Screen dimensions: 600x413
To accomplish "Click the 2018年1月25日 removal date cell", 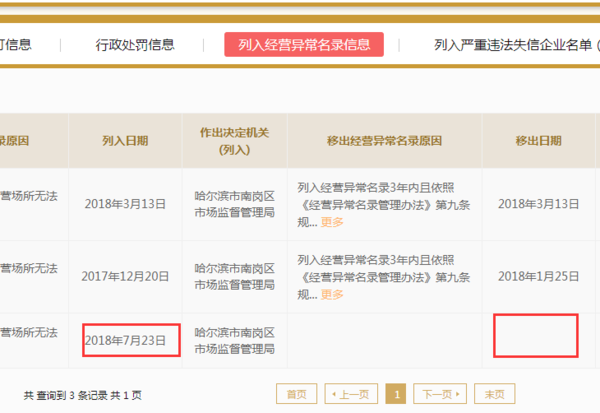I will coord(538,276).
